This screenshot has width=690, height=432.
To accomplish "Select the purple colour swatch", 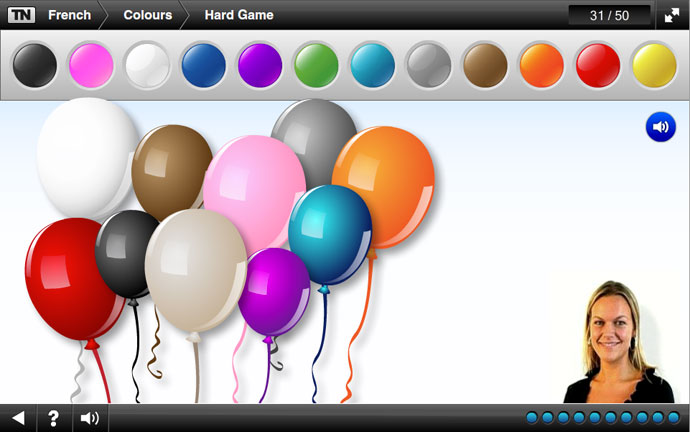I will [x=260, y=65].
